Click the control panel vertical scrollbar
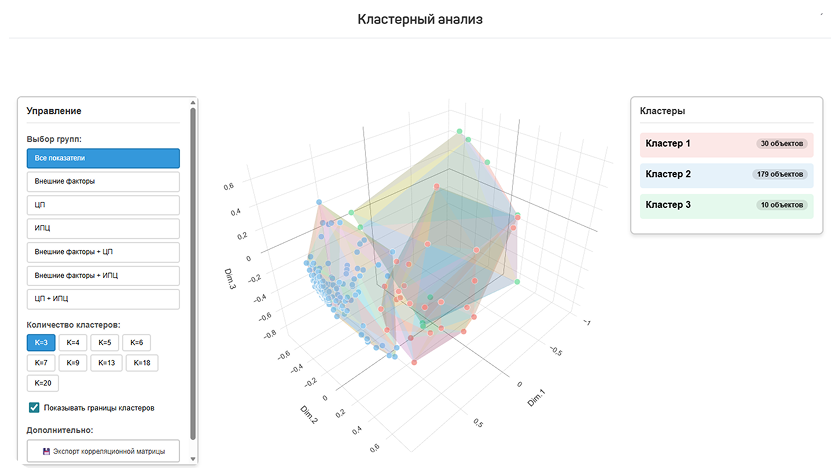The image size is (840, 474). (193, 273)
